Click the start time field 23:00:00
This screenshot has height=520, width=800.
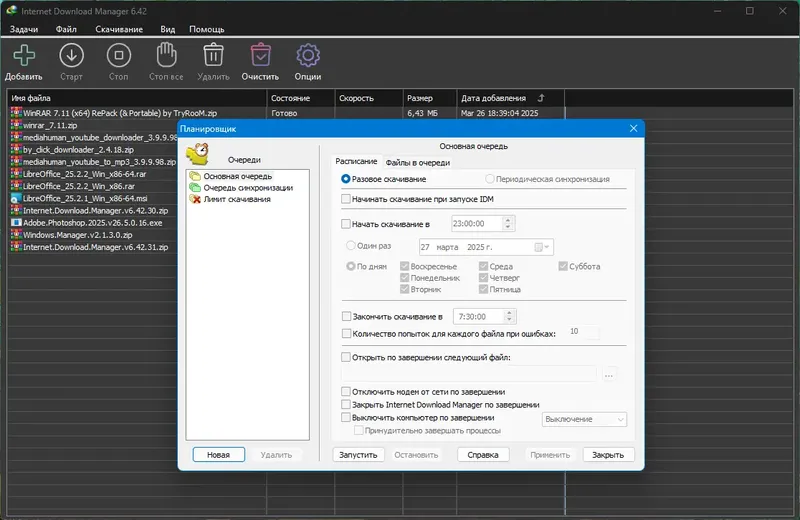[477, 224]
